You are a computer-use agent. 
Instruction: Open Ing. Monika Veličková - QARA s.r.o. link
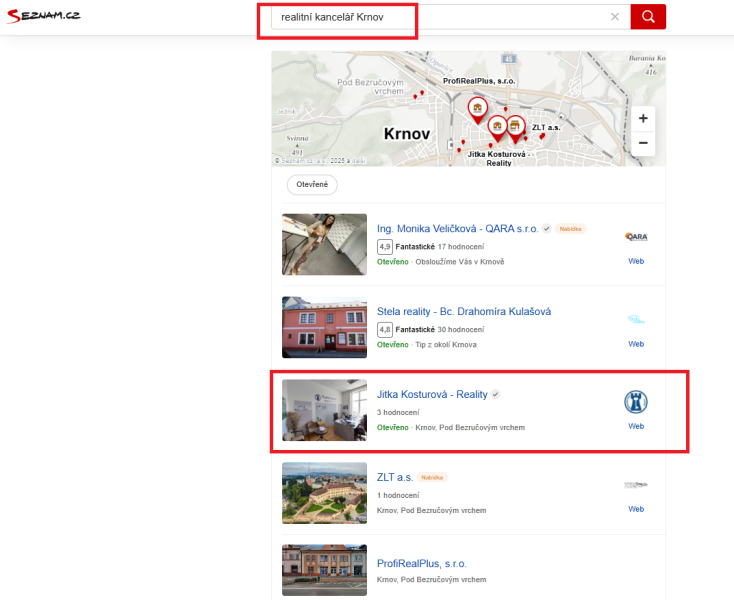[457, 228]
